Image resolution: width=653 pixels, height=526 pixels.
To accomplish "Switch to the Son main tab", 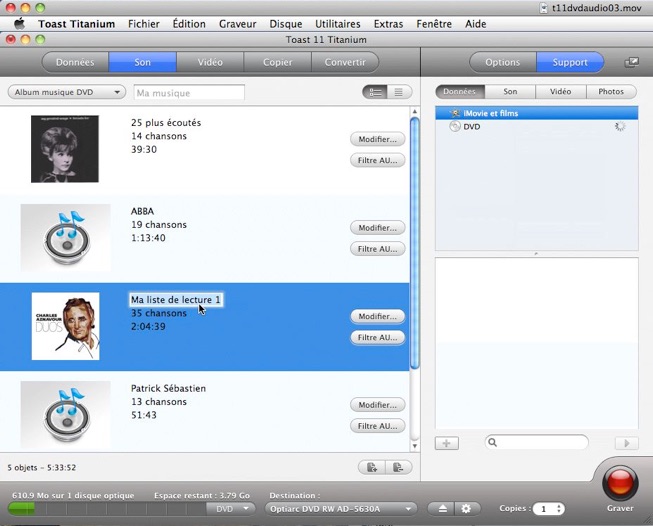I will 142,62.
